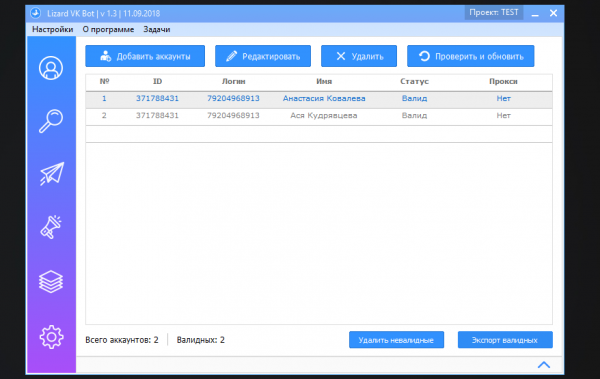Sort by the Статус column header

(x=414, y=82)
